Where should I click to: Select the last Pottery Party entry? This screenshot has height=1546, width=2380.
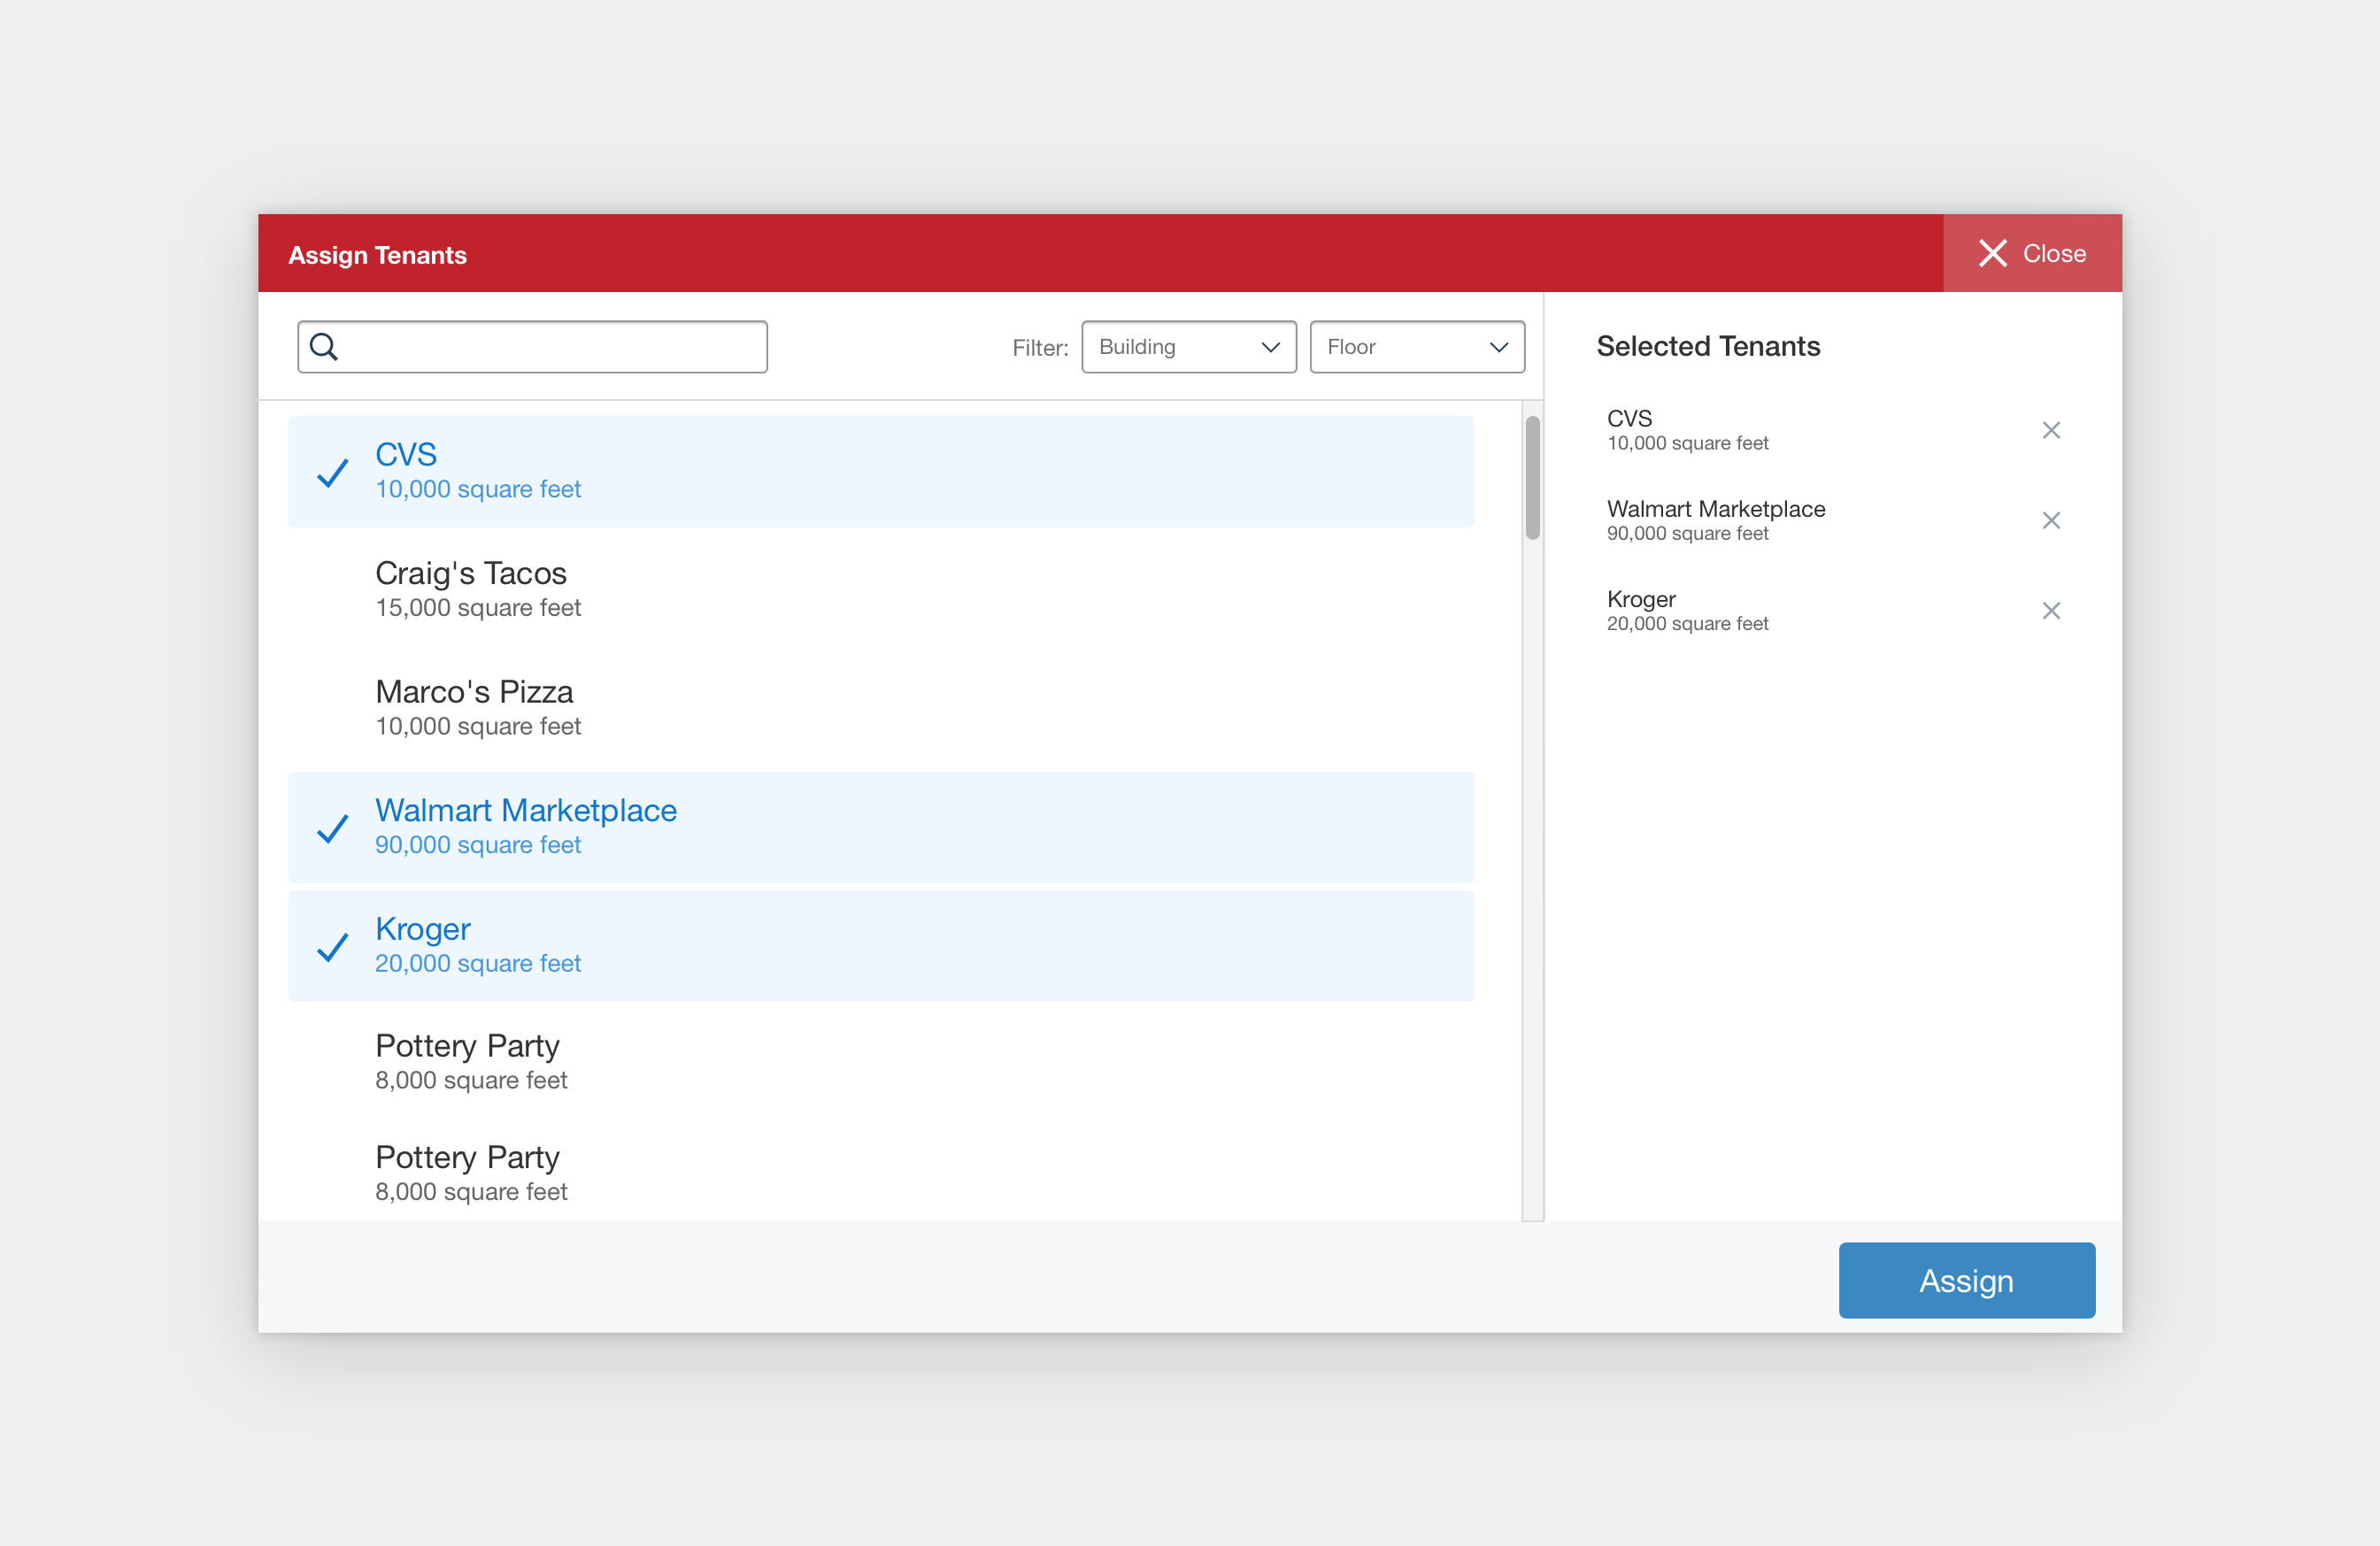(x=880, y=1173)
